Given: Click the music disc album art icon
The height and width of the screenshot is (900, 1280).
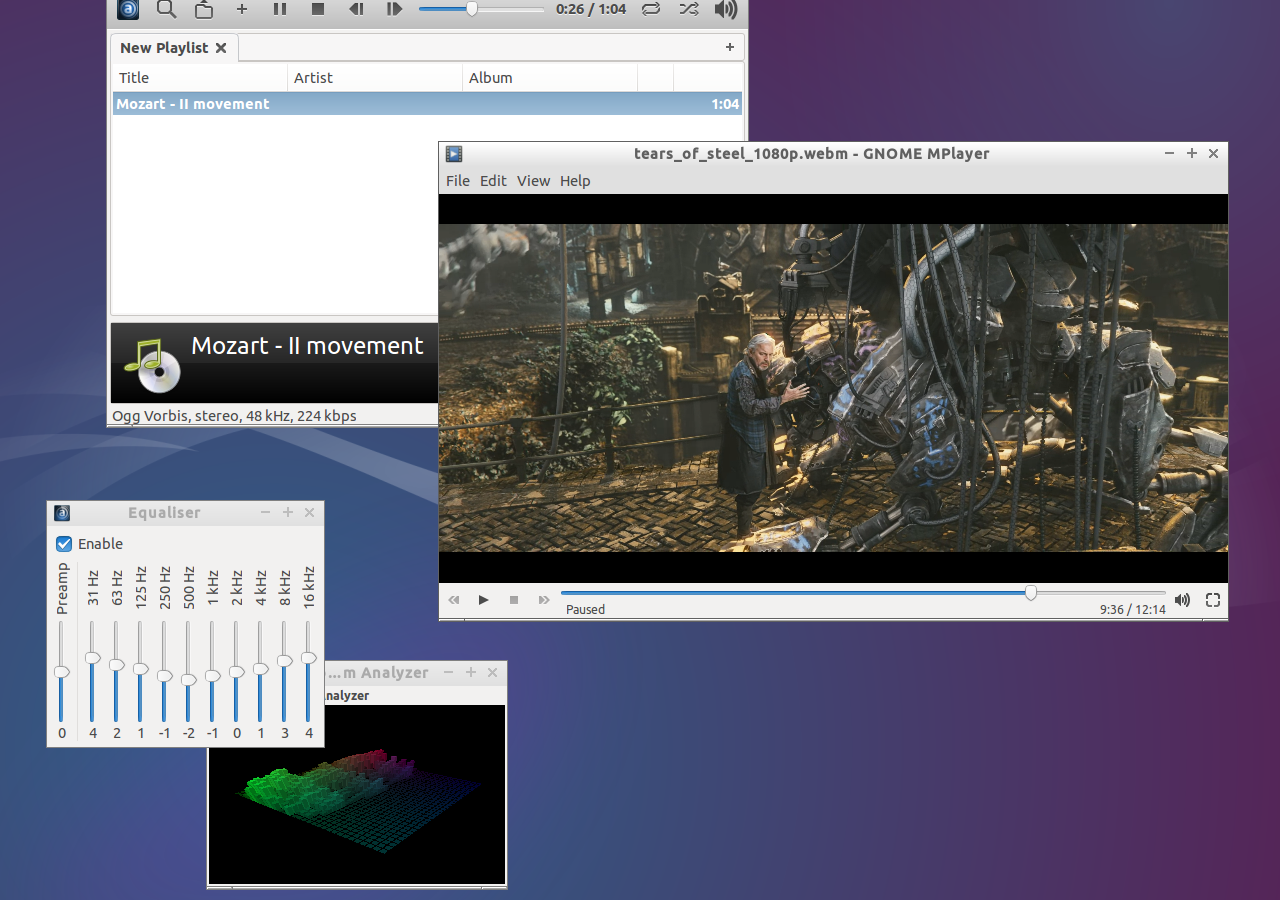Looking at the screenshot, I should pos(153,365).
